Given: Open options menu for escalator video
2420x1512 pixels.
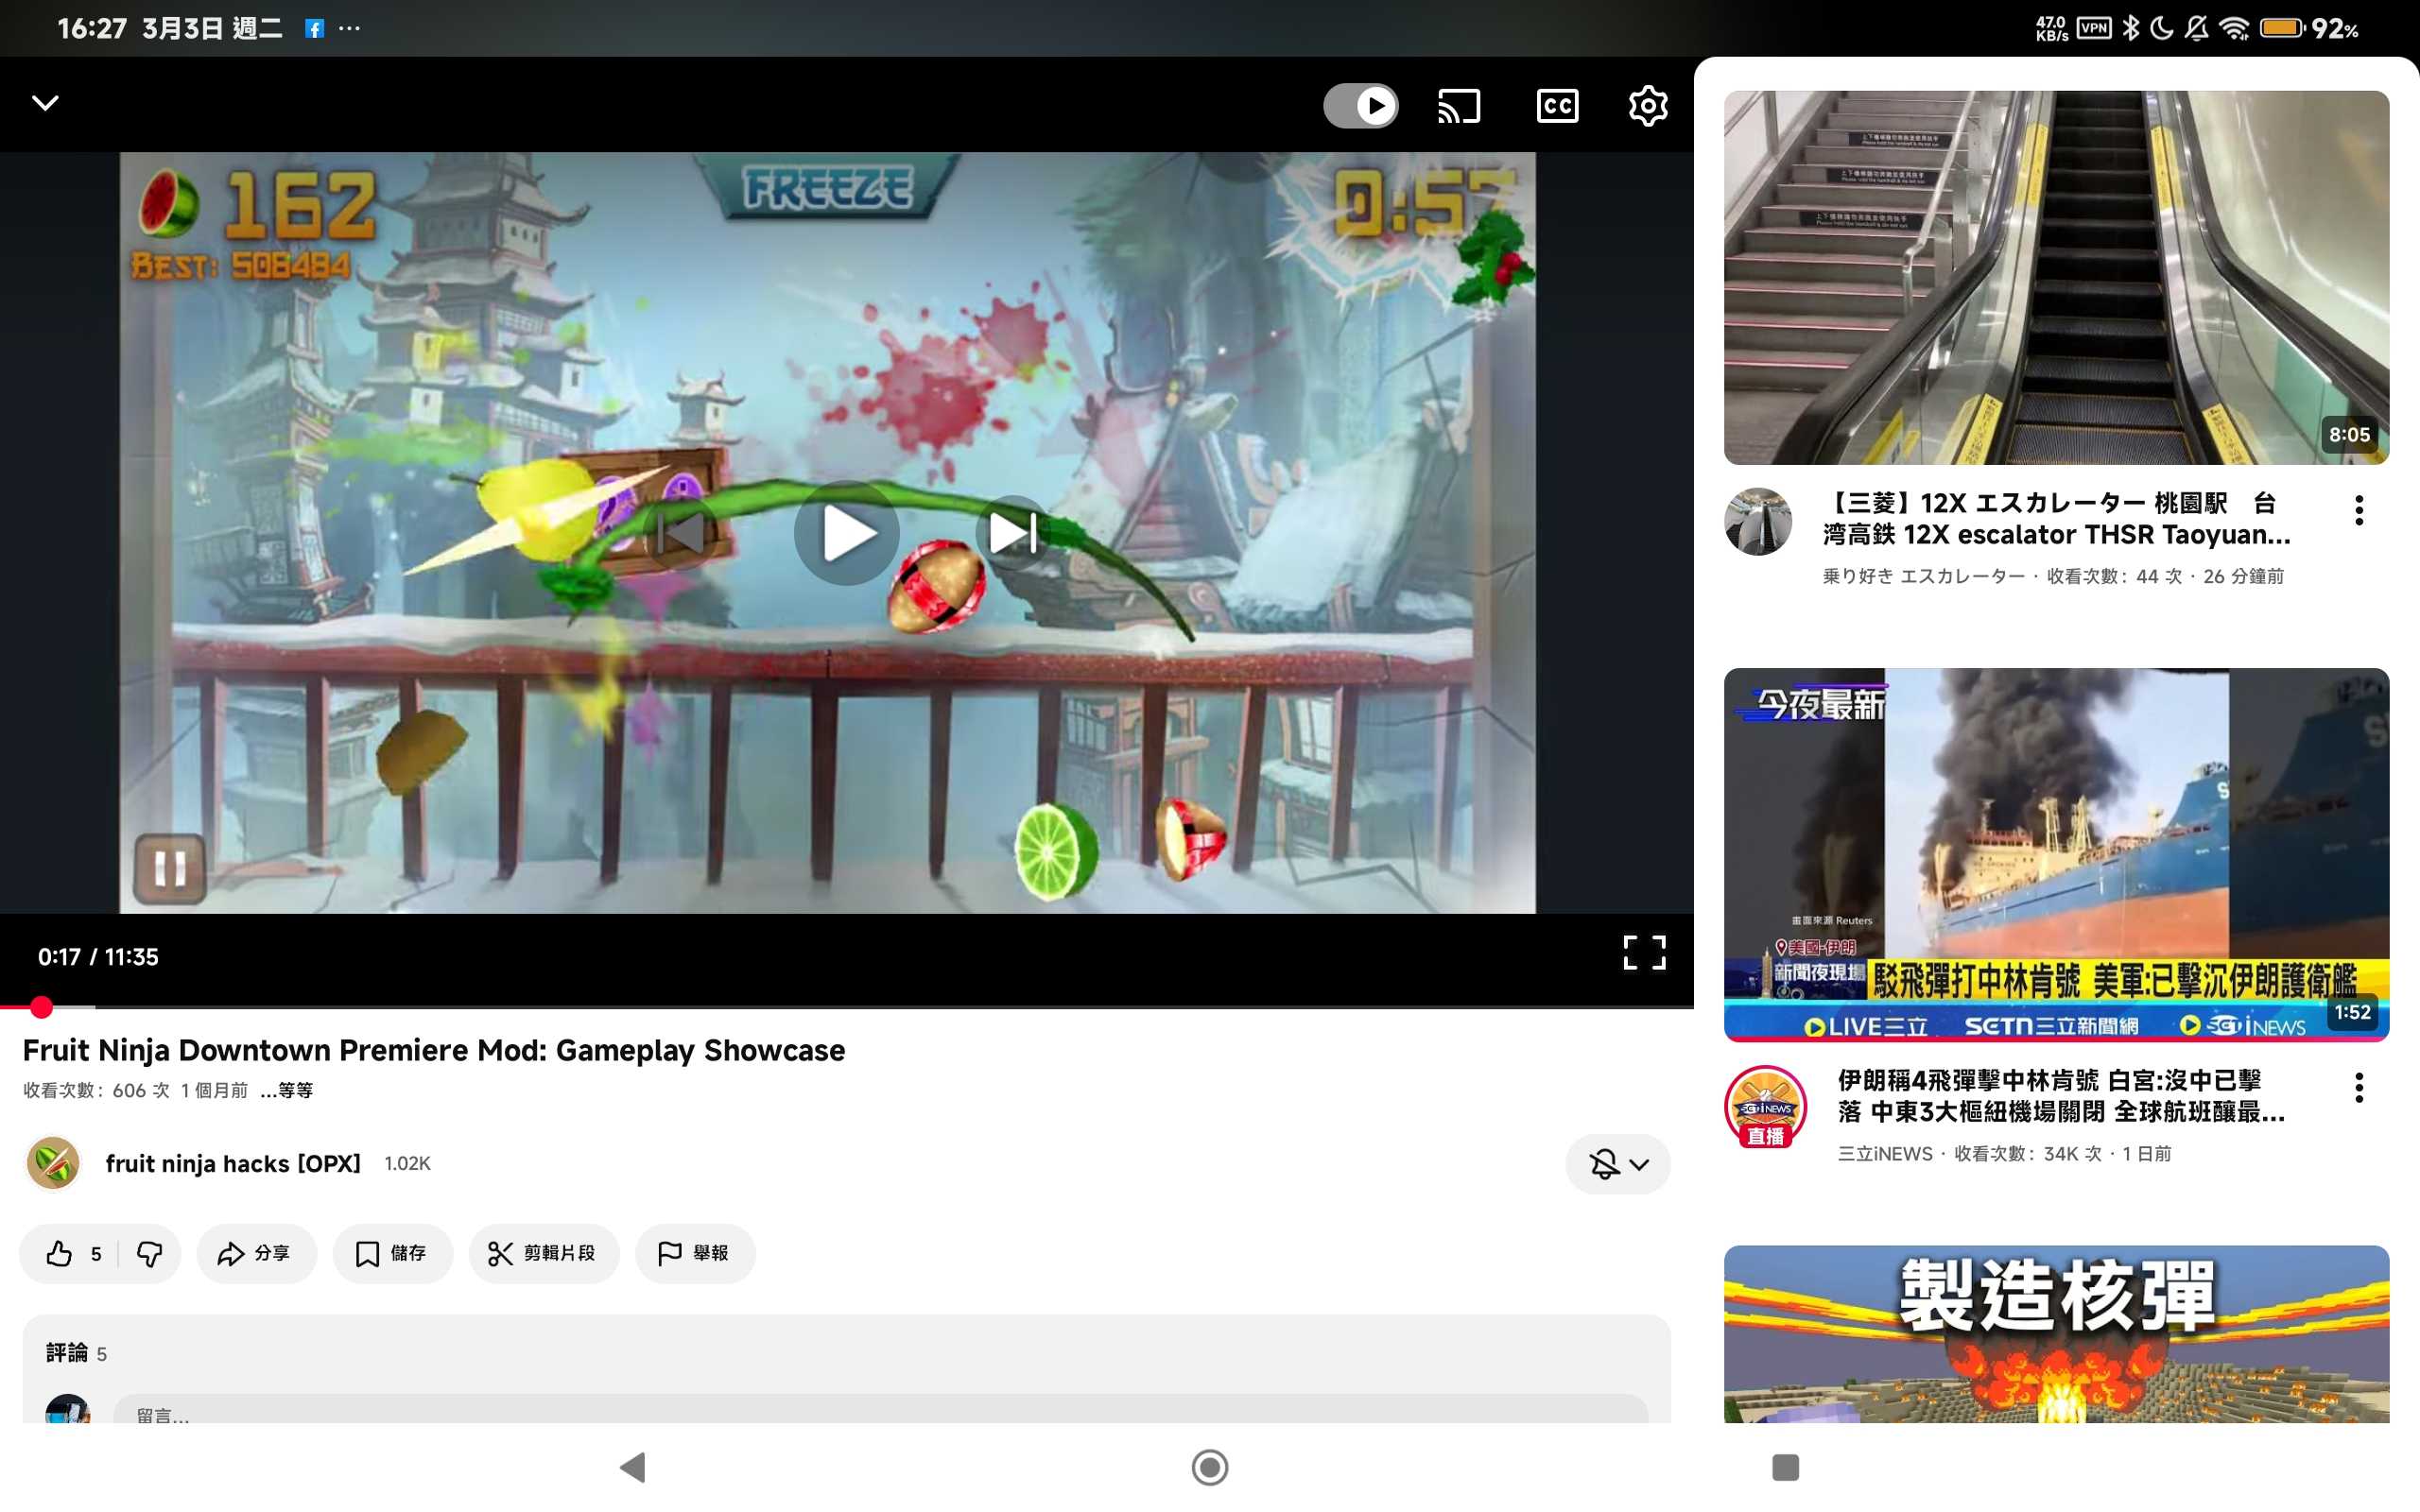Looking at the screenshot, I should [2358, 510].
